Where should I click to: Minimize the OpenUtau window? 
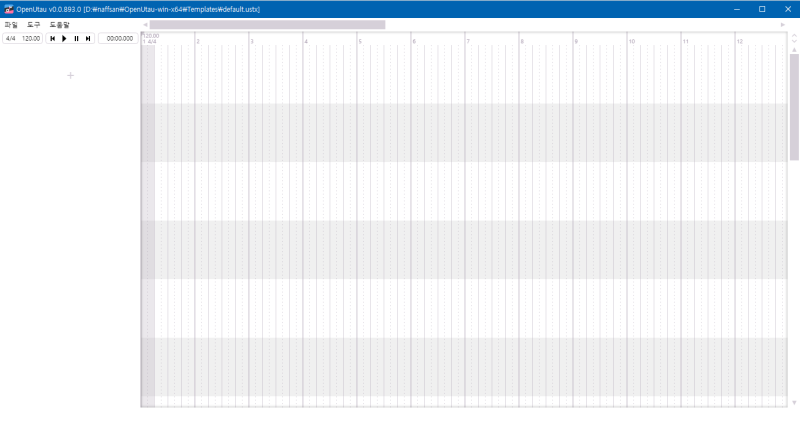(737, 9)
